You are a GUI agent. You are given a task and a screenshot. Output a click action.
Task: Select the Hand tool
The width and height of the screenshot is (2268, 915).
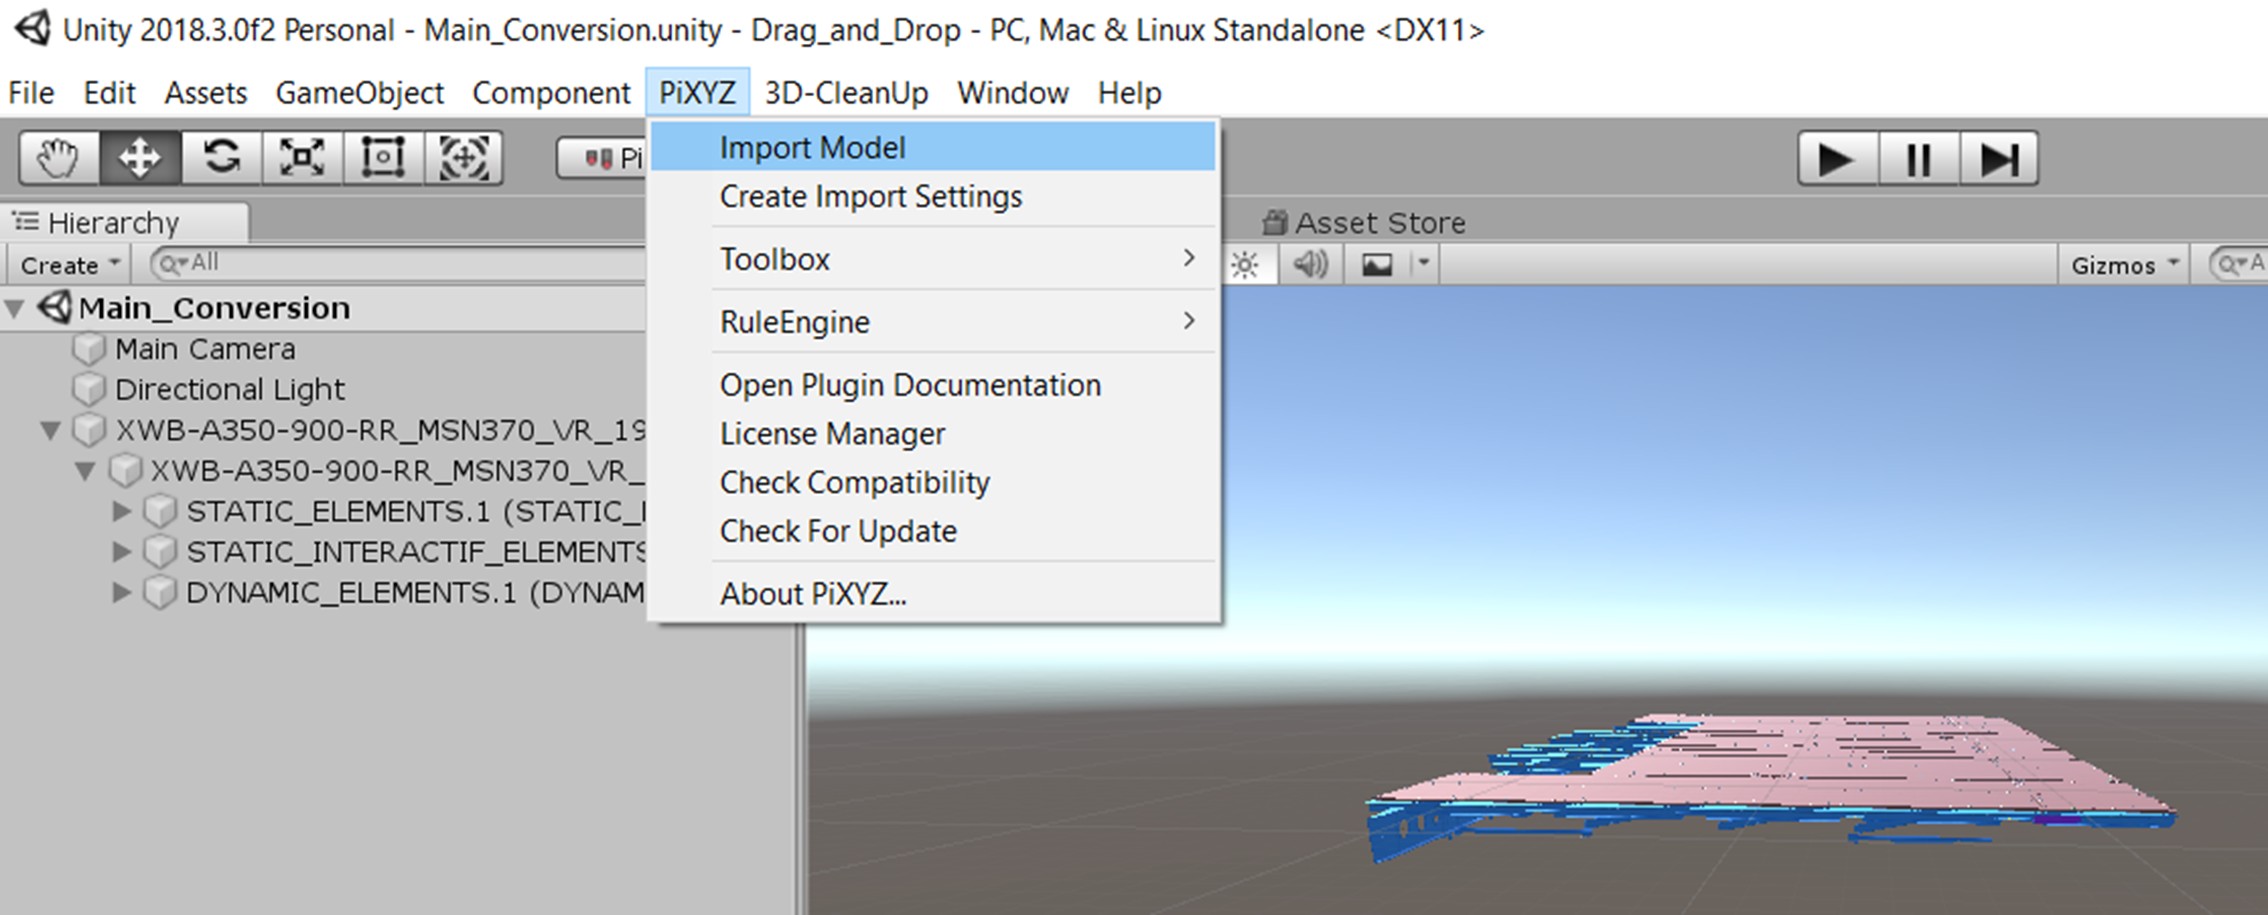pyautogui.click(x=58, y=158)
